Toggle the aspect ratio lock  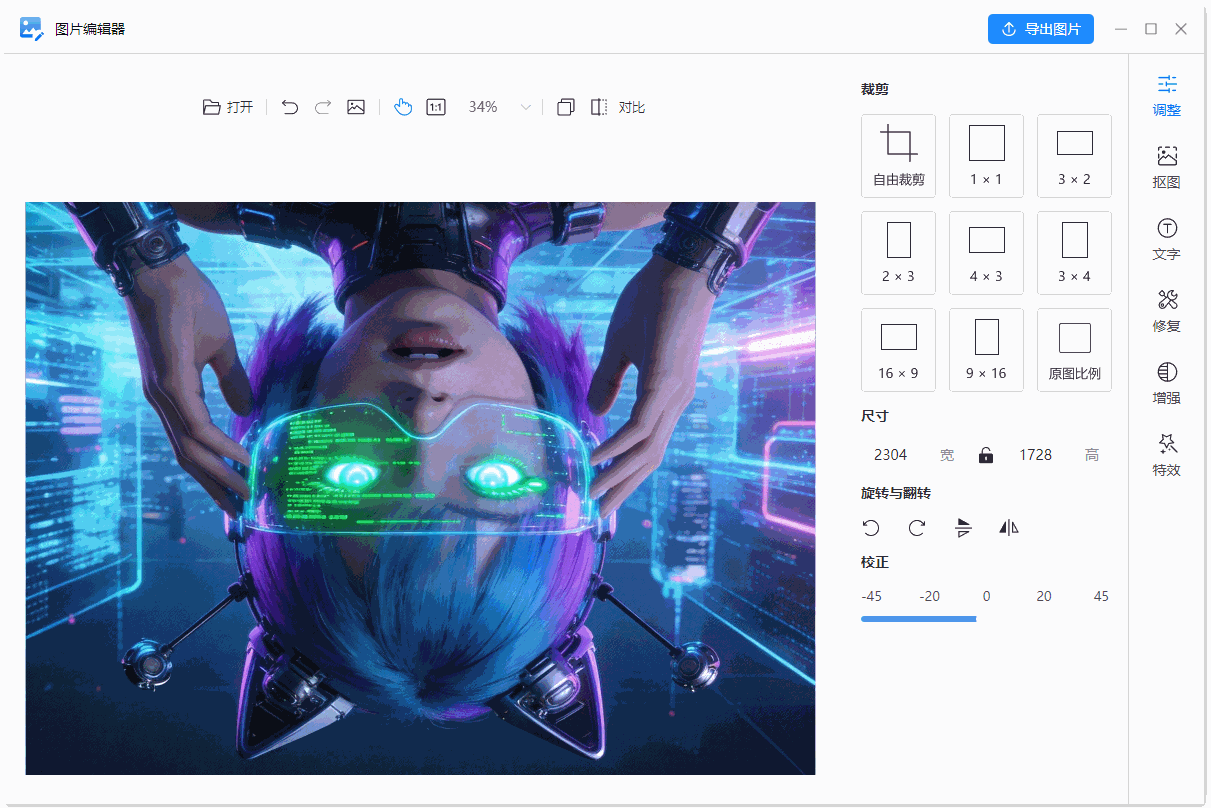click(x=986, y=455)
